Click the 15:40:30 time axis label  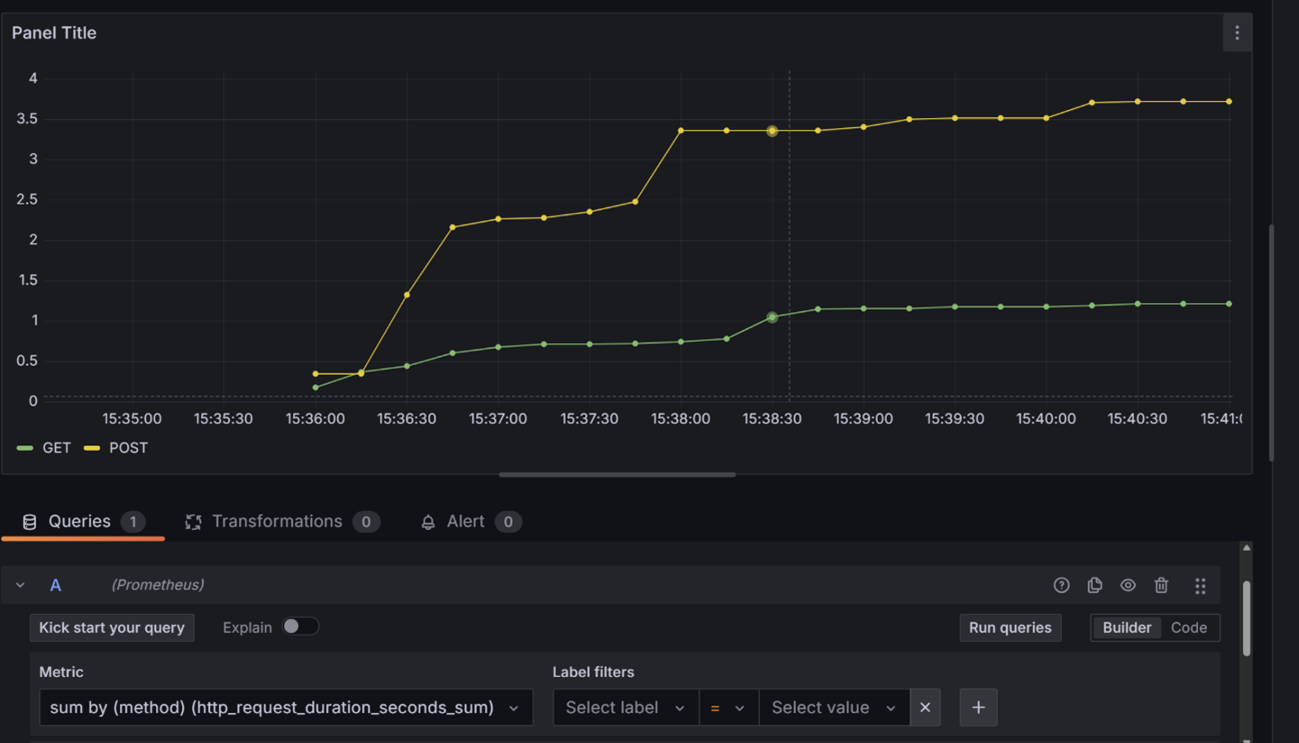(1137, 419)
